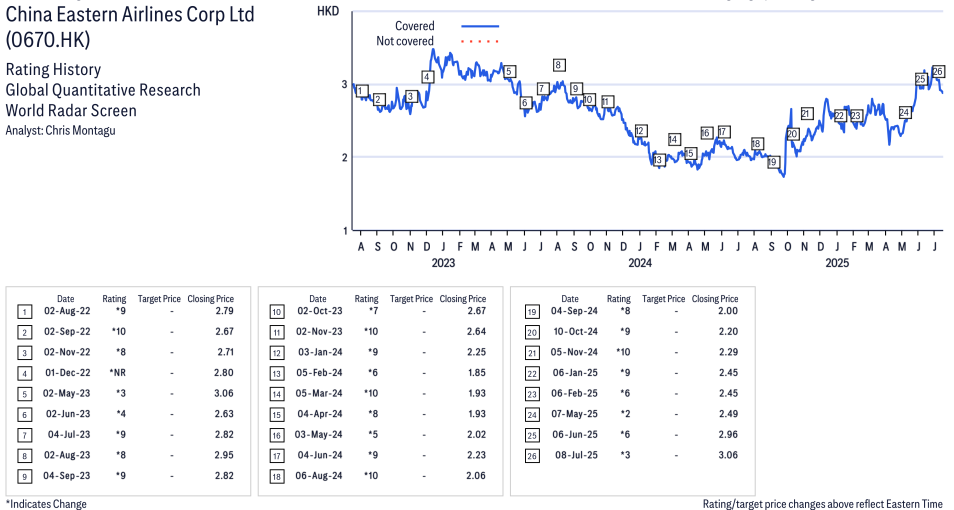Click chart marker 17 near June 2024

[723, 132]
